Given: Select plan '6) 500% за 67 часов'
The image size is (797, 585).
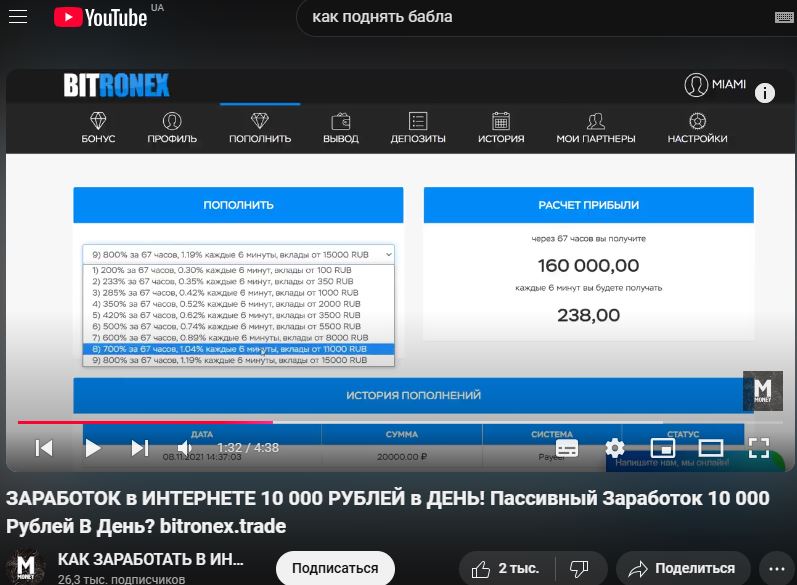Looking at the screenshot, I should point(238,326).
